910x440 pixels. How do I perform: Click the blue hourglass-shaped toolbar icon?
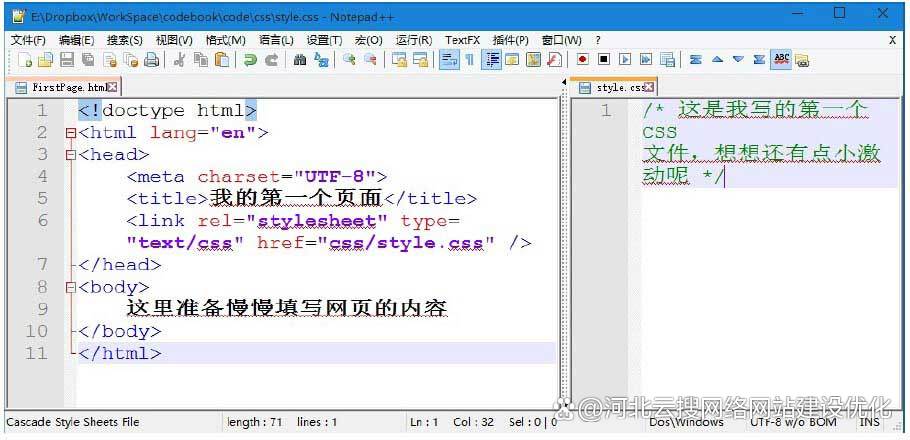coord(759,60)
